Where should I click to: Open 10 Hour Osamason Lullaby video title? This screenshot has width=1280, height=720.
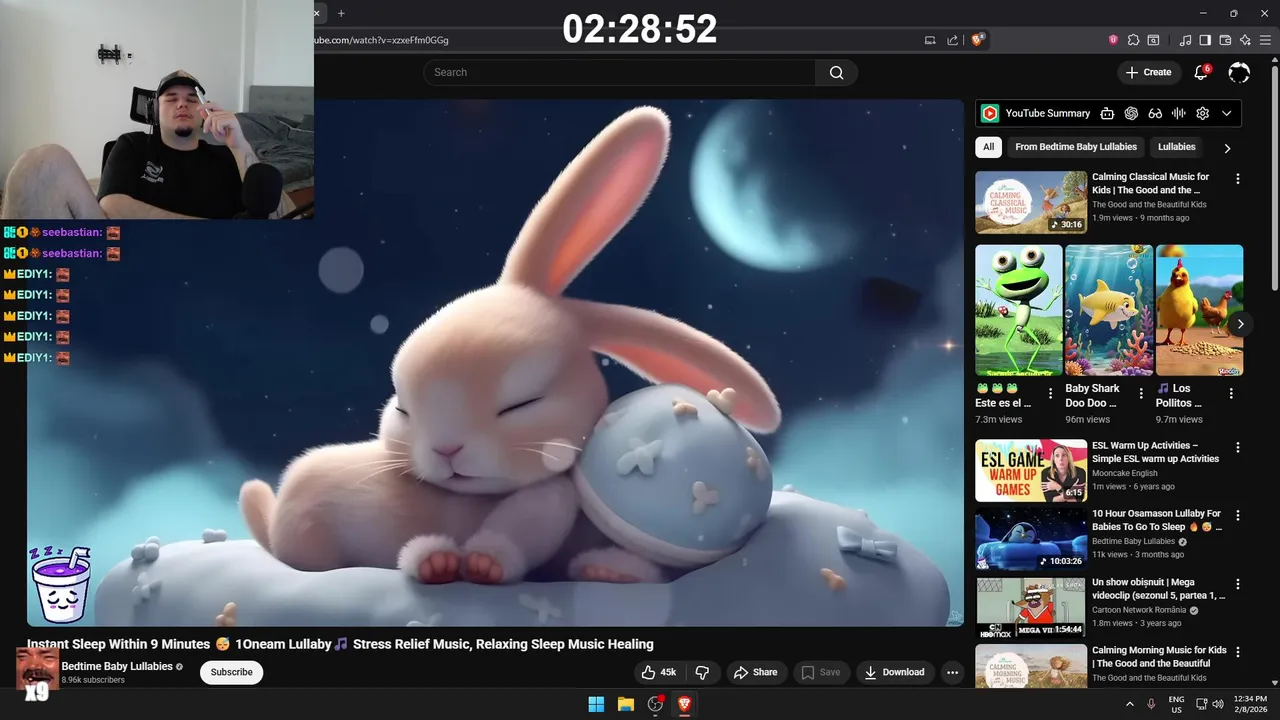point(1157,520)
